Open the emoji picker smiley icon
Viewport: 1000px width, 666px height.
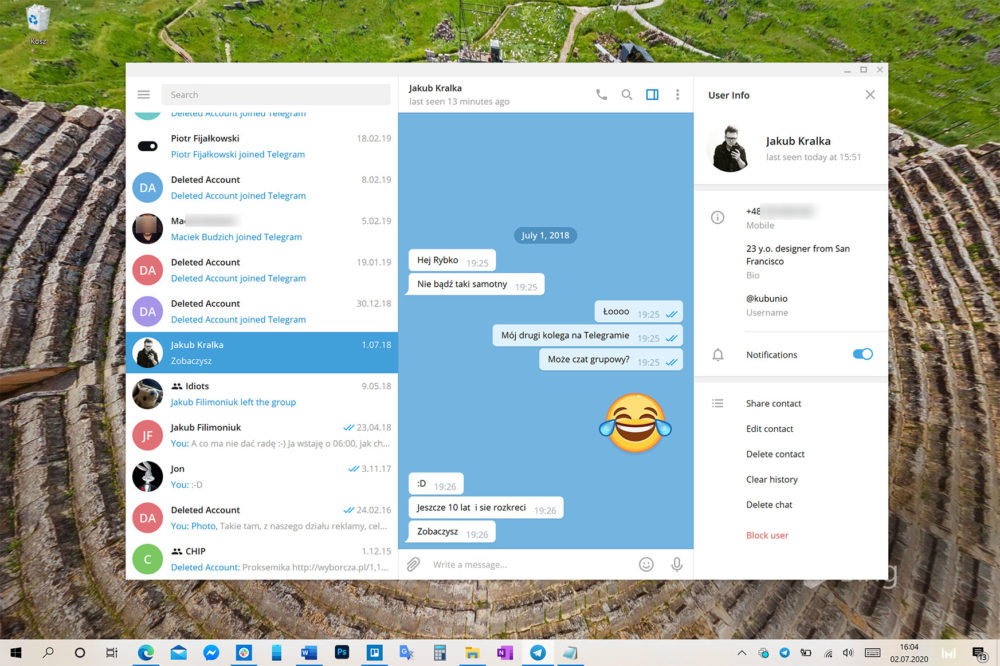[646, 564]
